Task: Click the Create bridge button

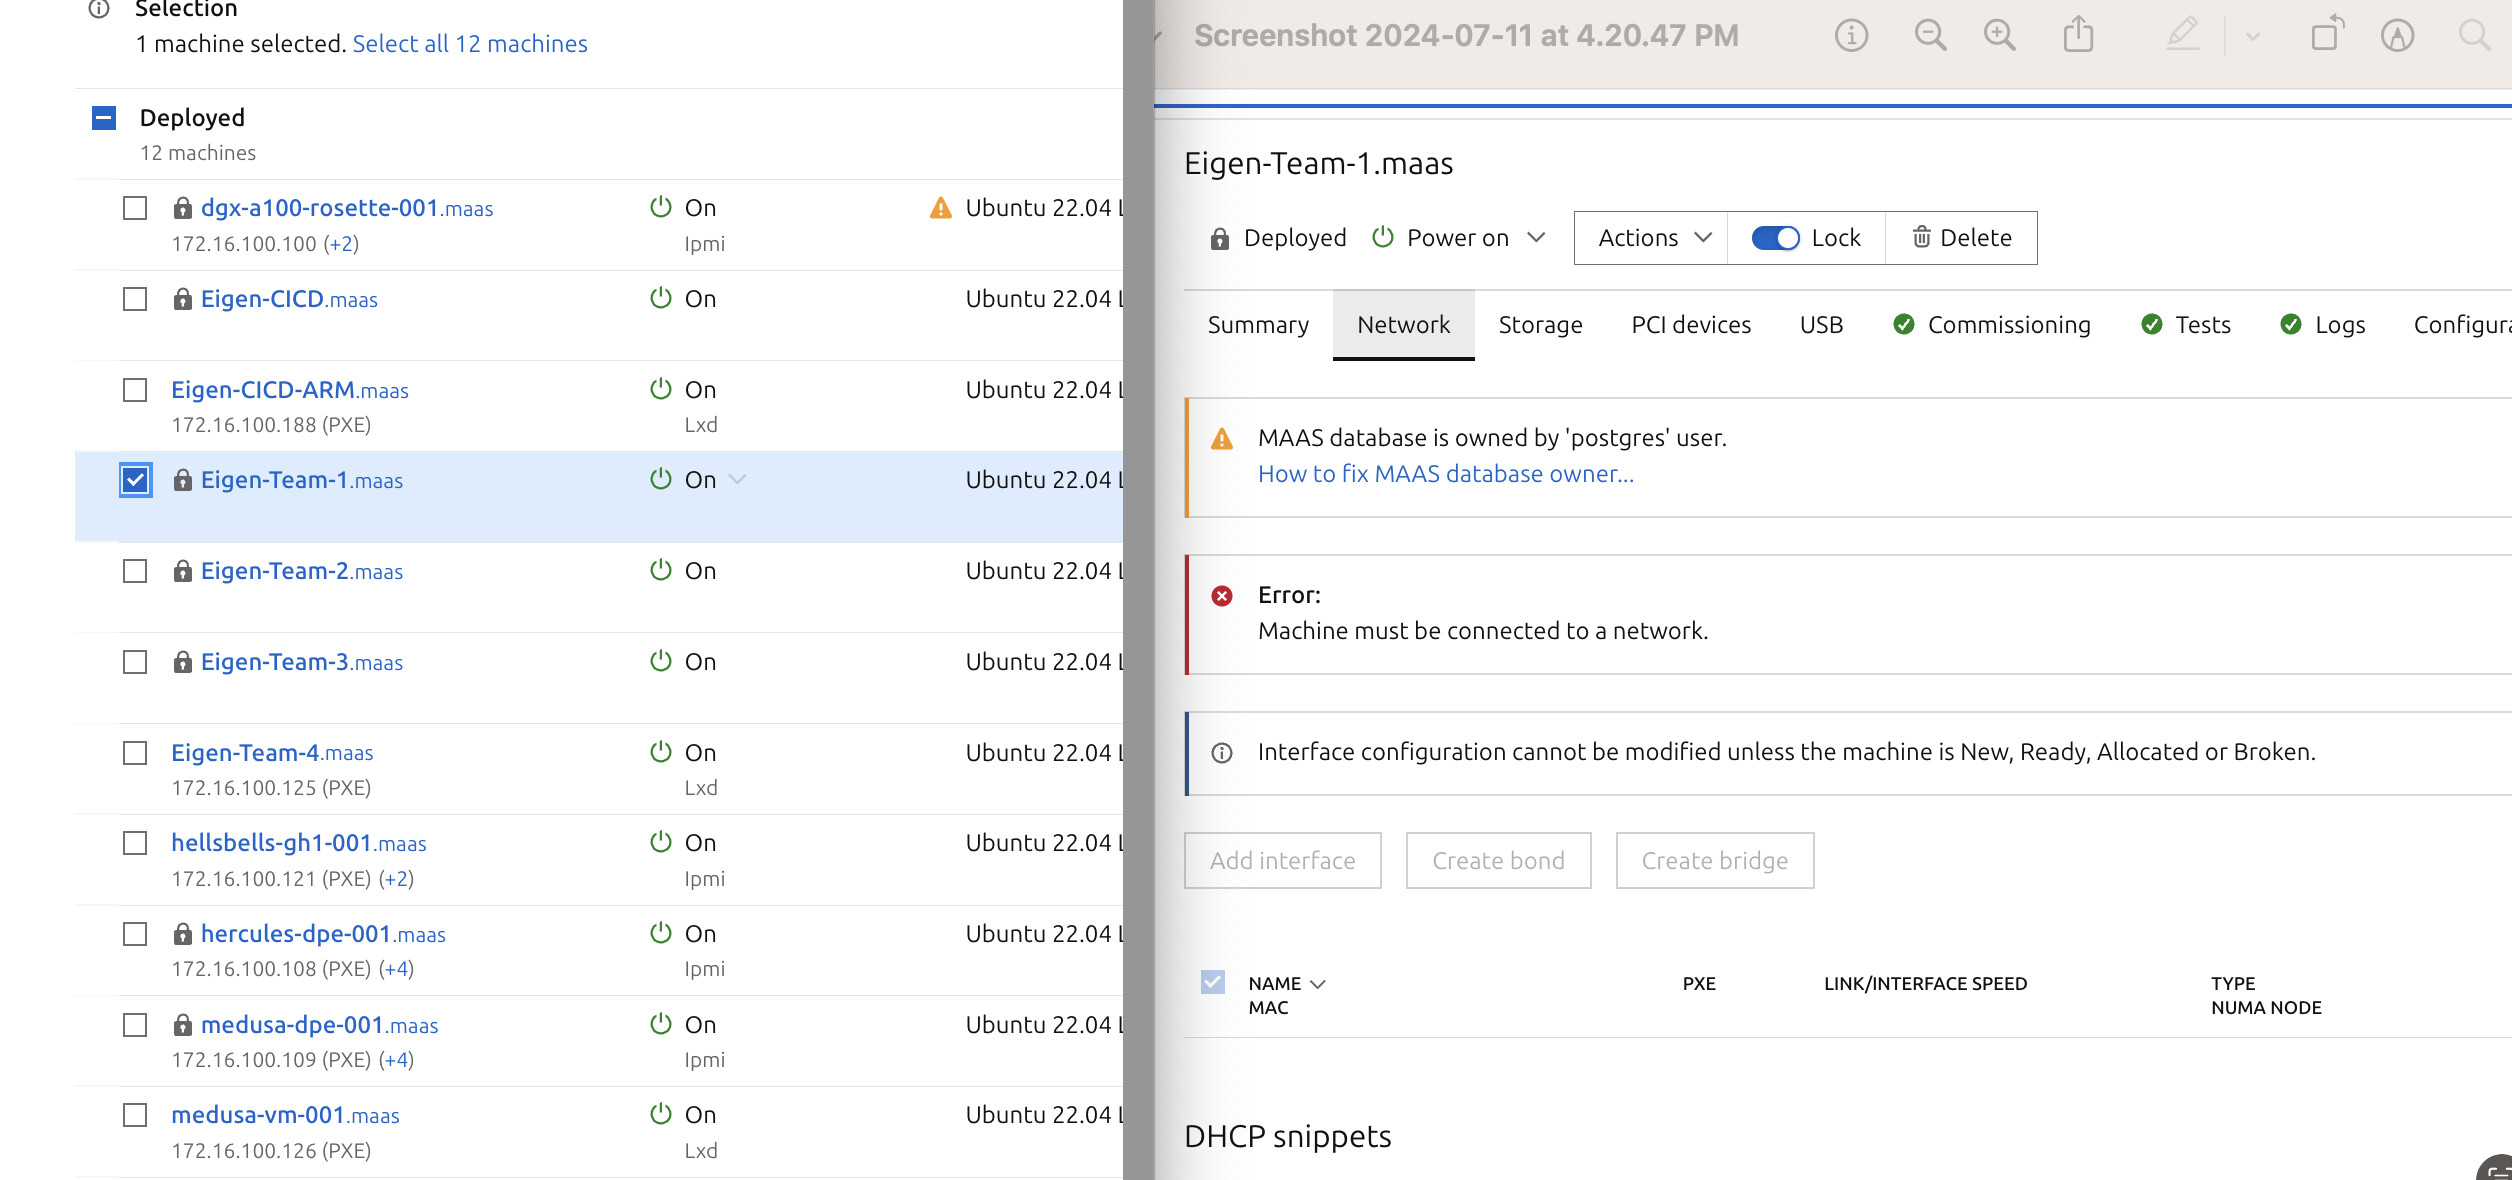Action: coord(1715,861)
